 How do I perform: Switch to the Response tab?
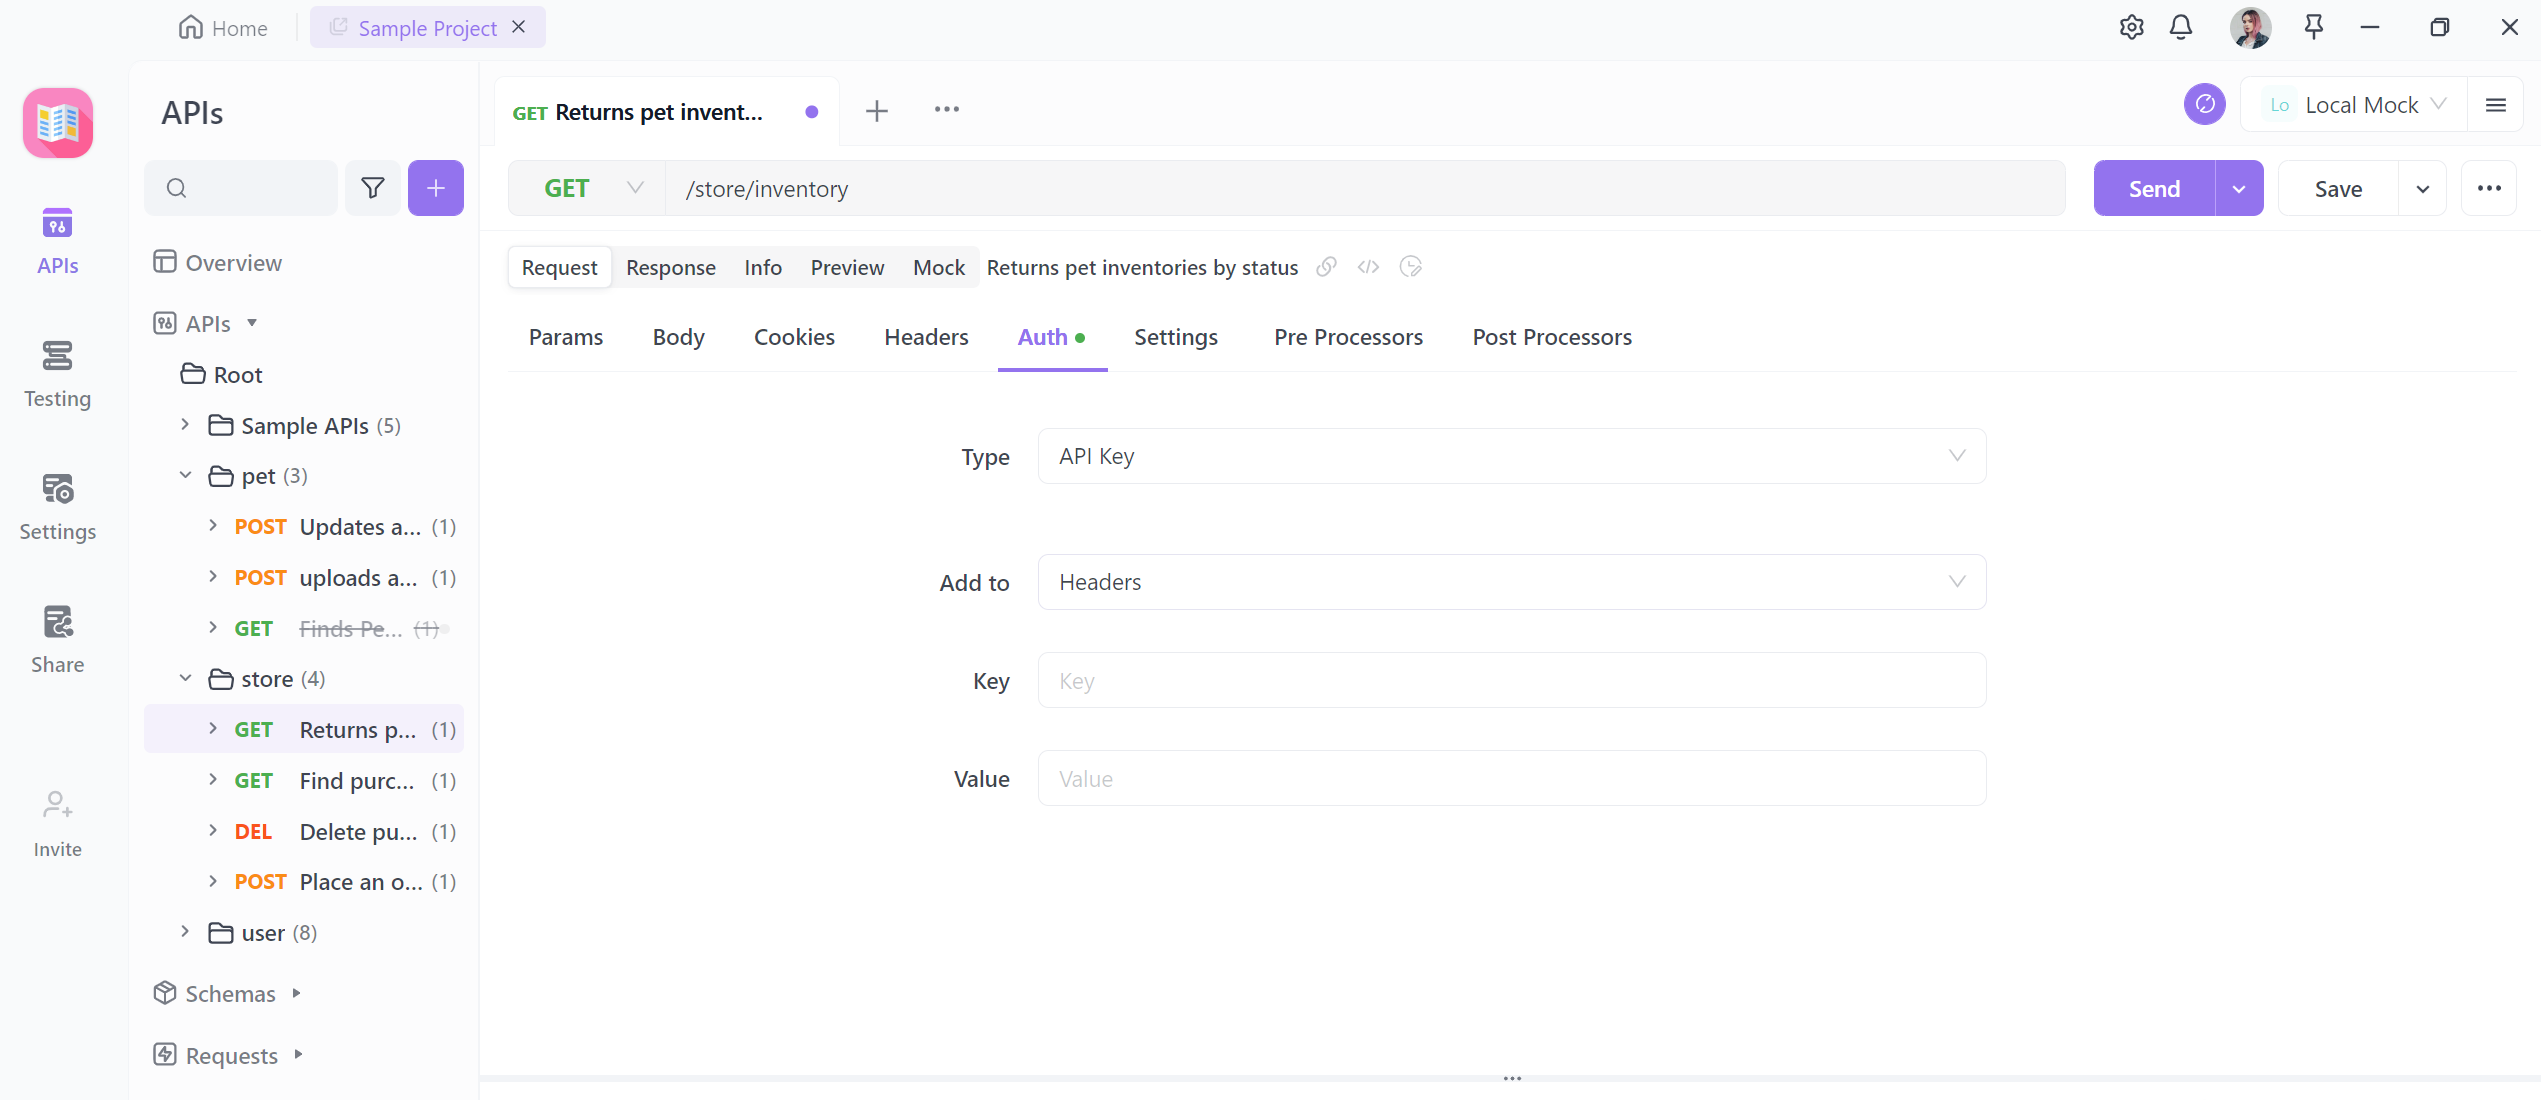coord(669,267)
